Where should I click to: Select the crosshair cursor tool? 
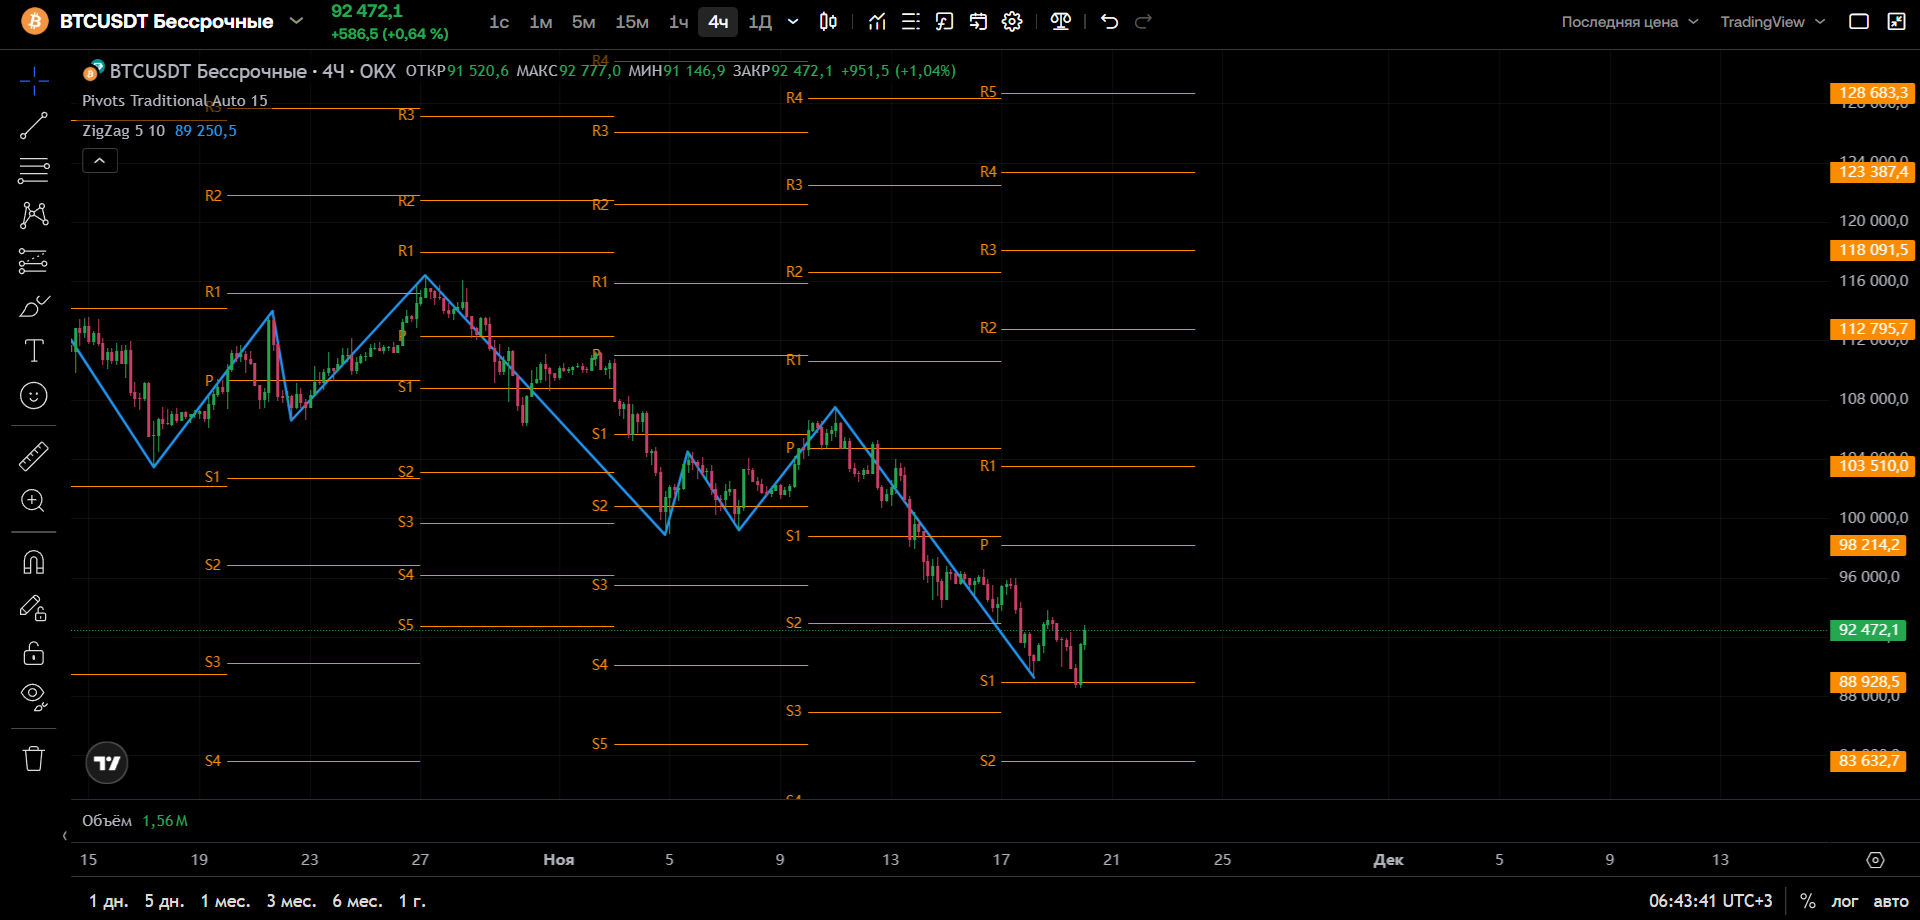[34, 81]
